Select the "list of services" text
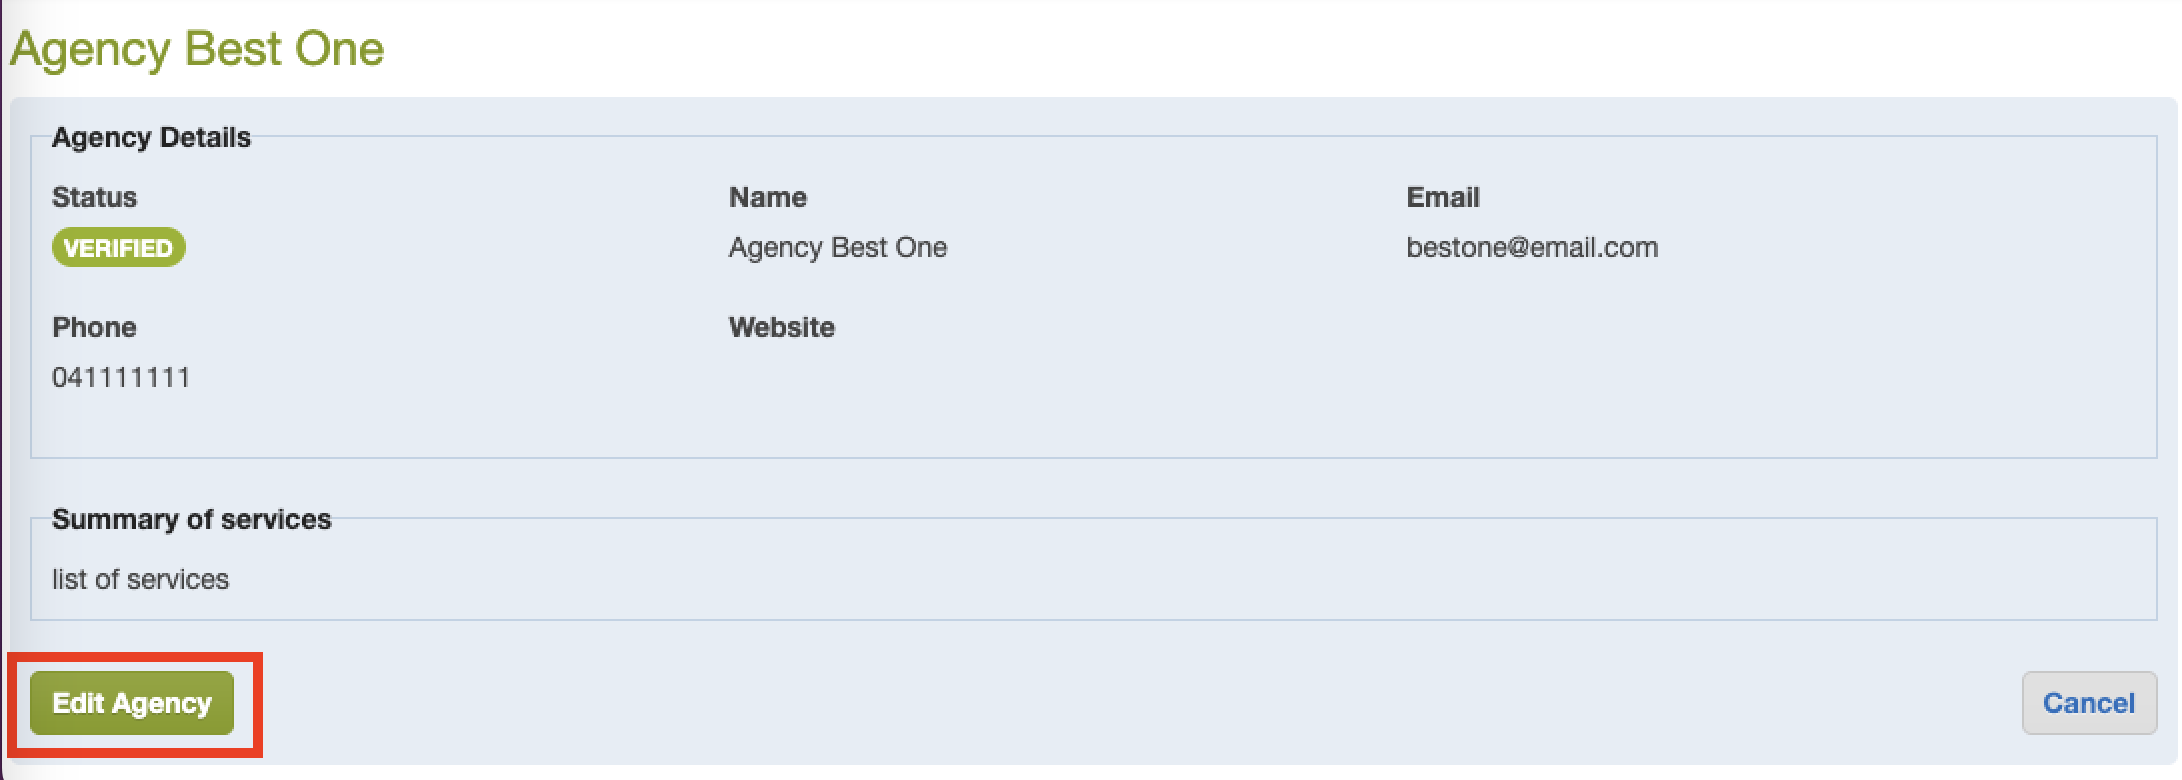This screenshot has height=780, width=2182. [140, 580]
